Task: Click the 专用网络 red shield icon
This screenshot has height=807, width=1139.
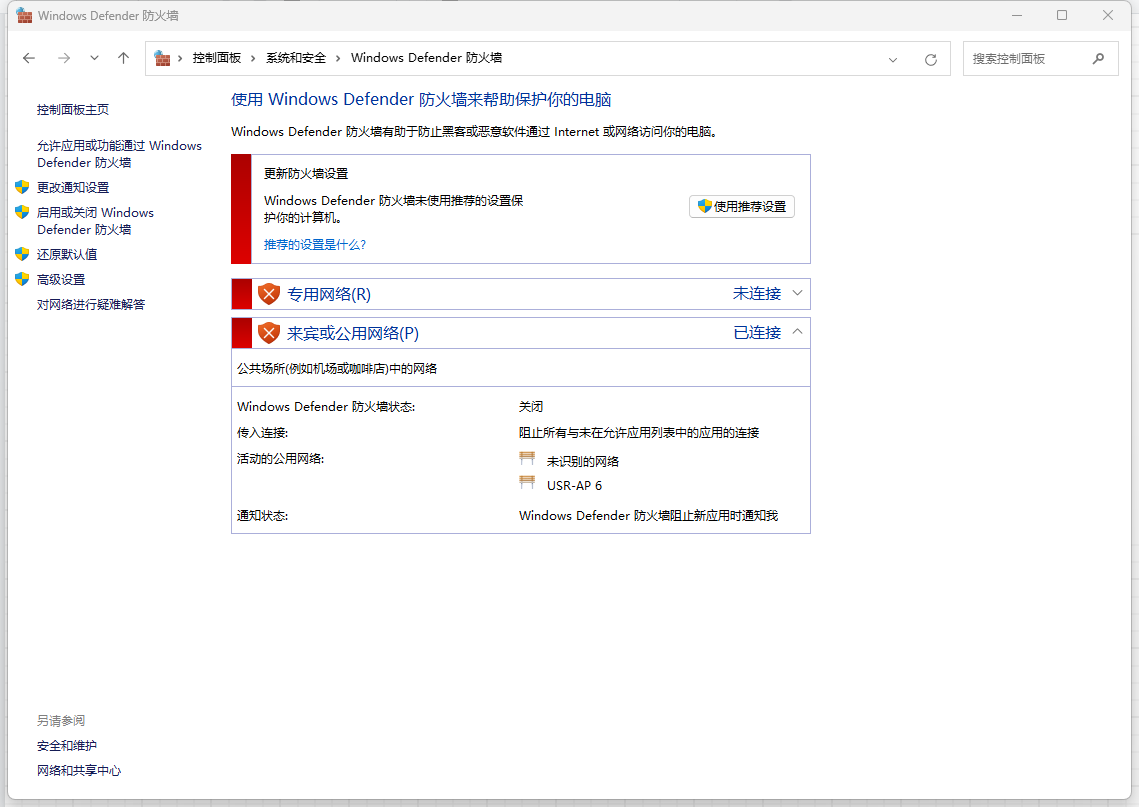Action: pos(268,294)
